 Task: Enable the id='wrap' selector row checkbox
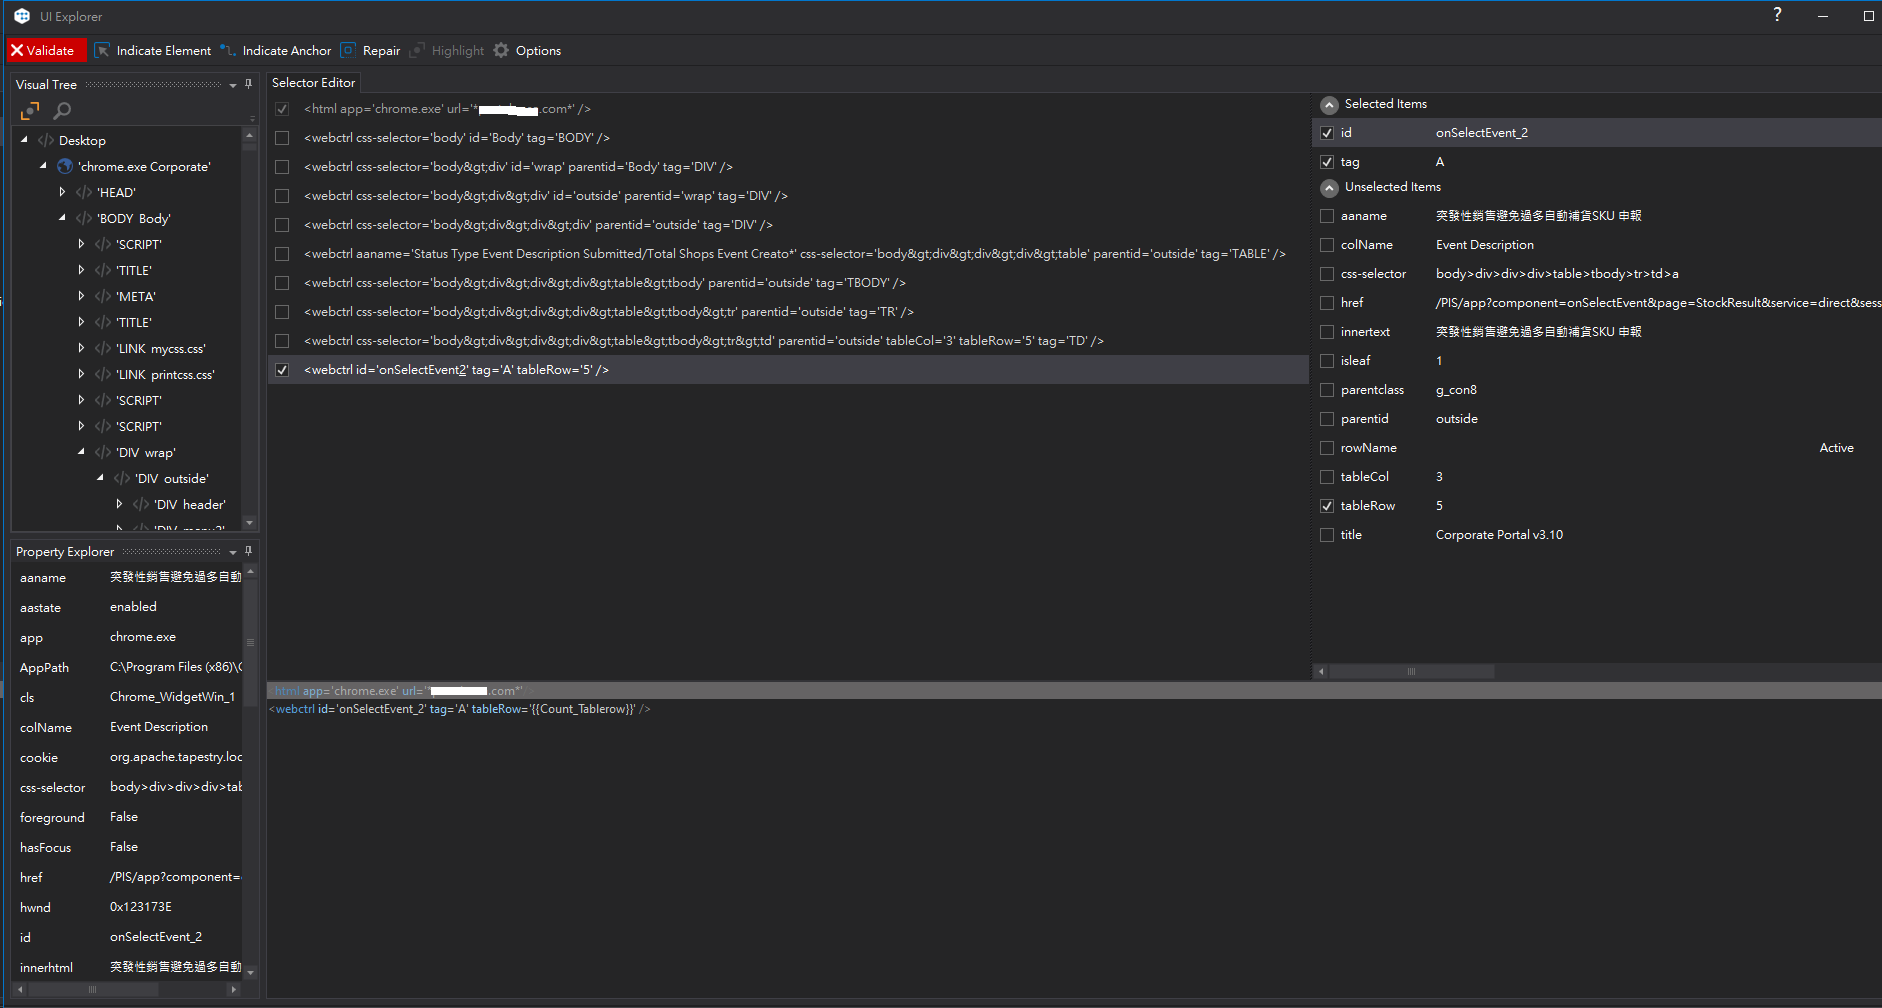point(282,167)
